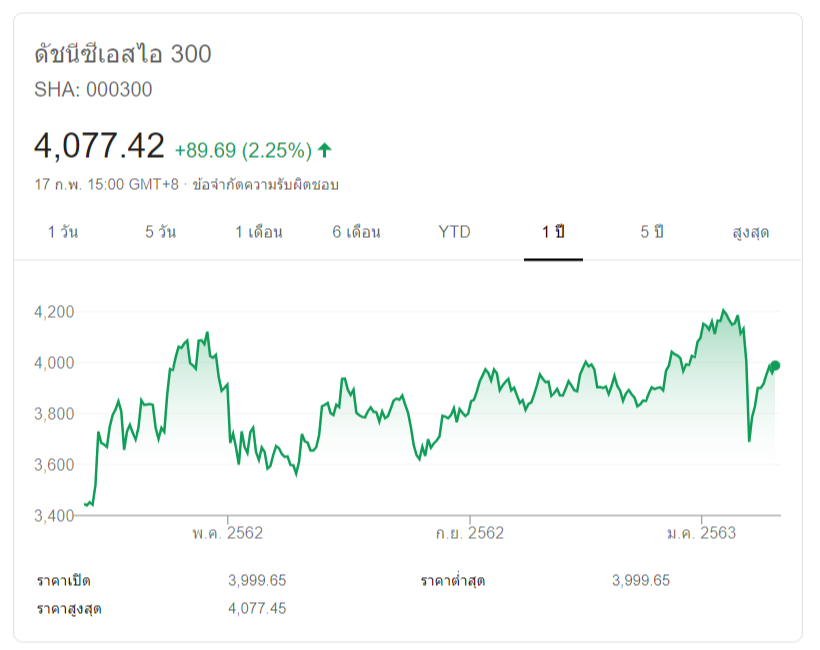The width and height of the screenshot is (820, 650).
Task: Click the ราคาเปิด label
Action: (x=64, y=581)
